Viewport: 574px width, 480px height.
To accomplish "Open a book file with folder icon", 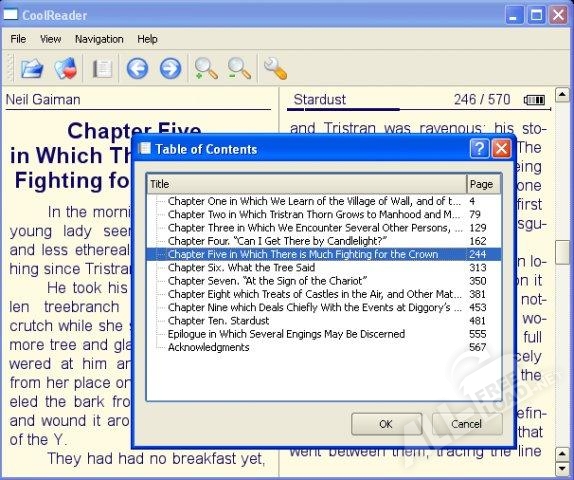I will pos(32,68).
